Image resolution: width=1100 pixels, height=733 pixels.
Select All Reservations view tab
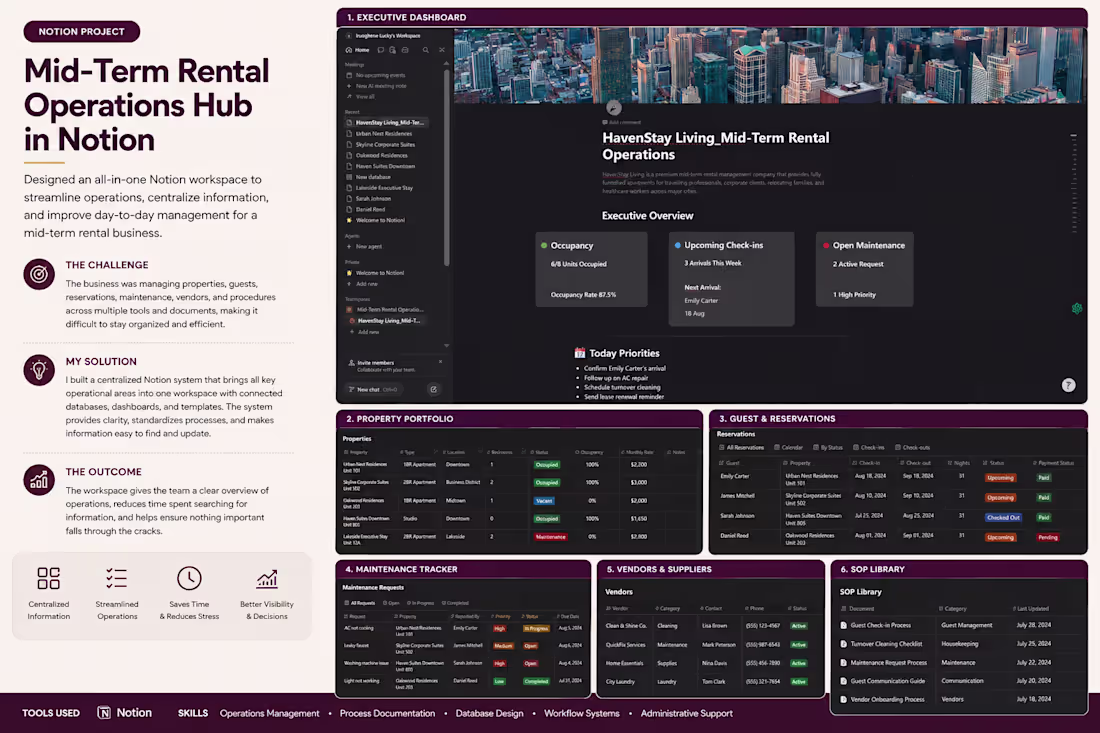pos(742,448)
